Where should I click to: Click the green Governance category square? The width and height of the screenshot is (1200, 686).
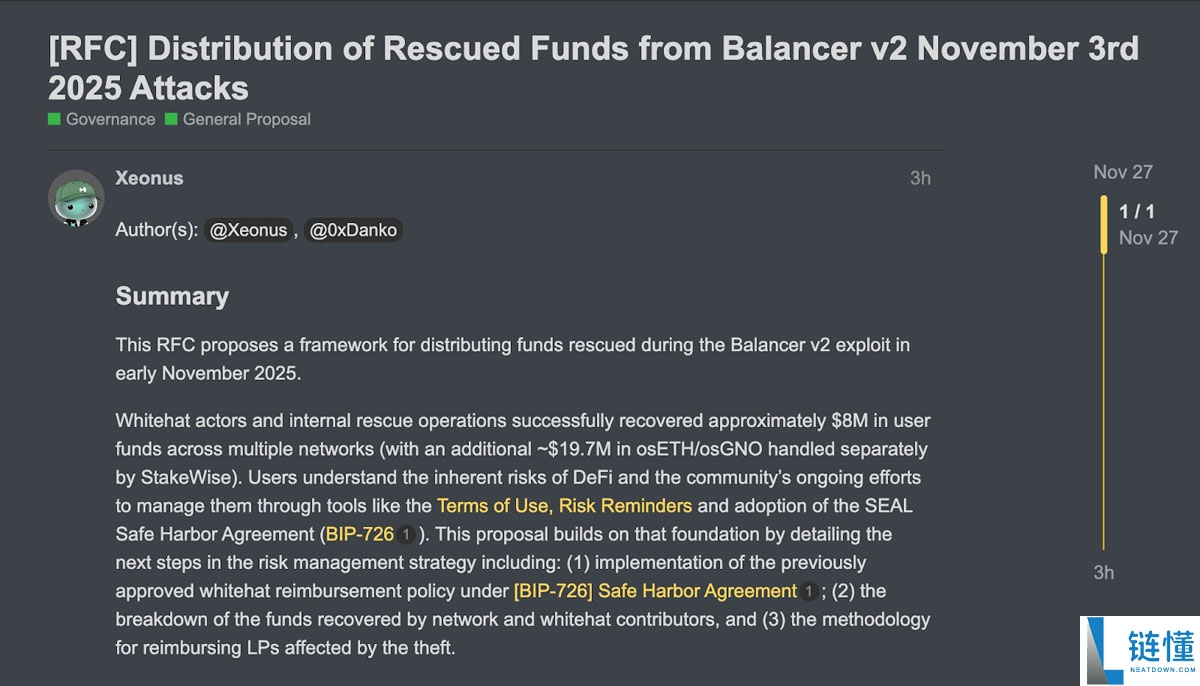(x=54, y=119)
